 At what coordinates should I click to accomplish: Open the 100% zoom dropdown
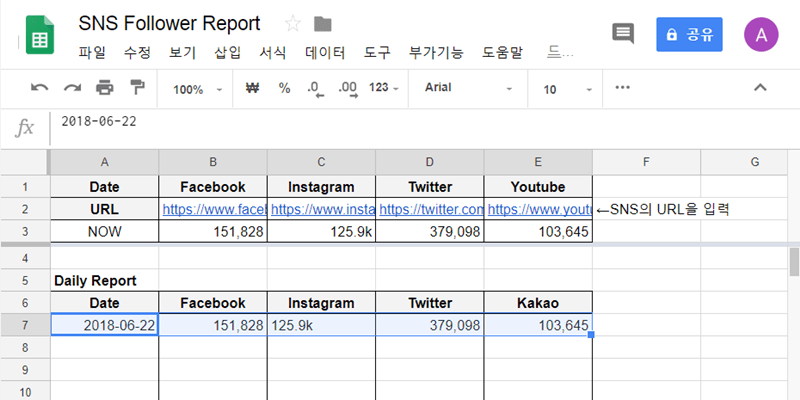pos(198,89)
